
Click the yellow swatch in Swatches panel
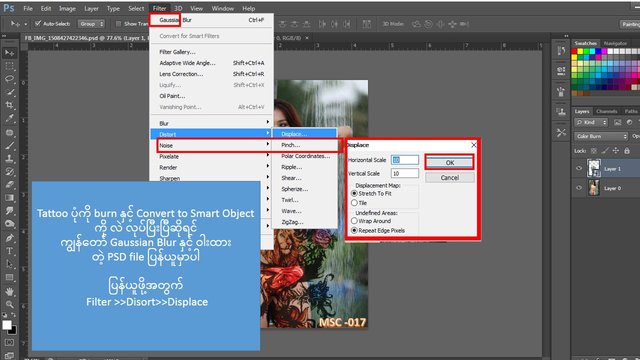click(x=580, y=51)
